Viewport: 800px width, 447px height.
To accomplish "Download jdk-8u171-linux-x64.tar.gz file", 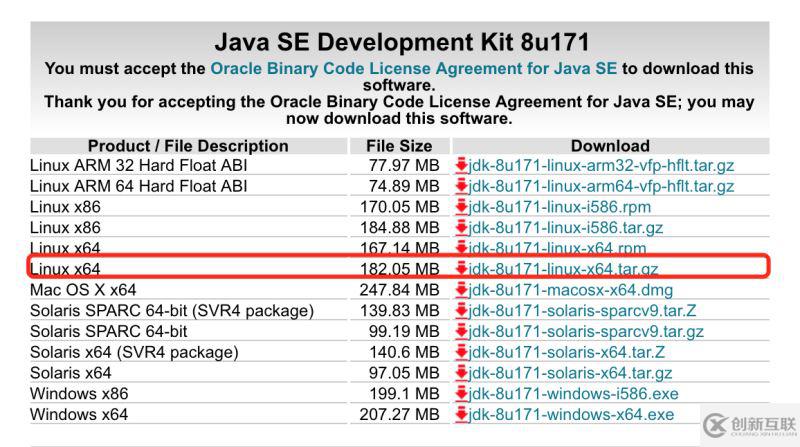I will coord(563,269).
